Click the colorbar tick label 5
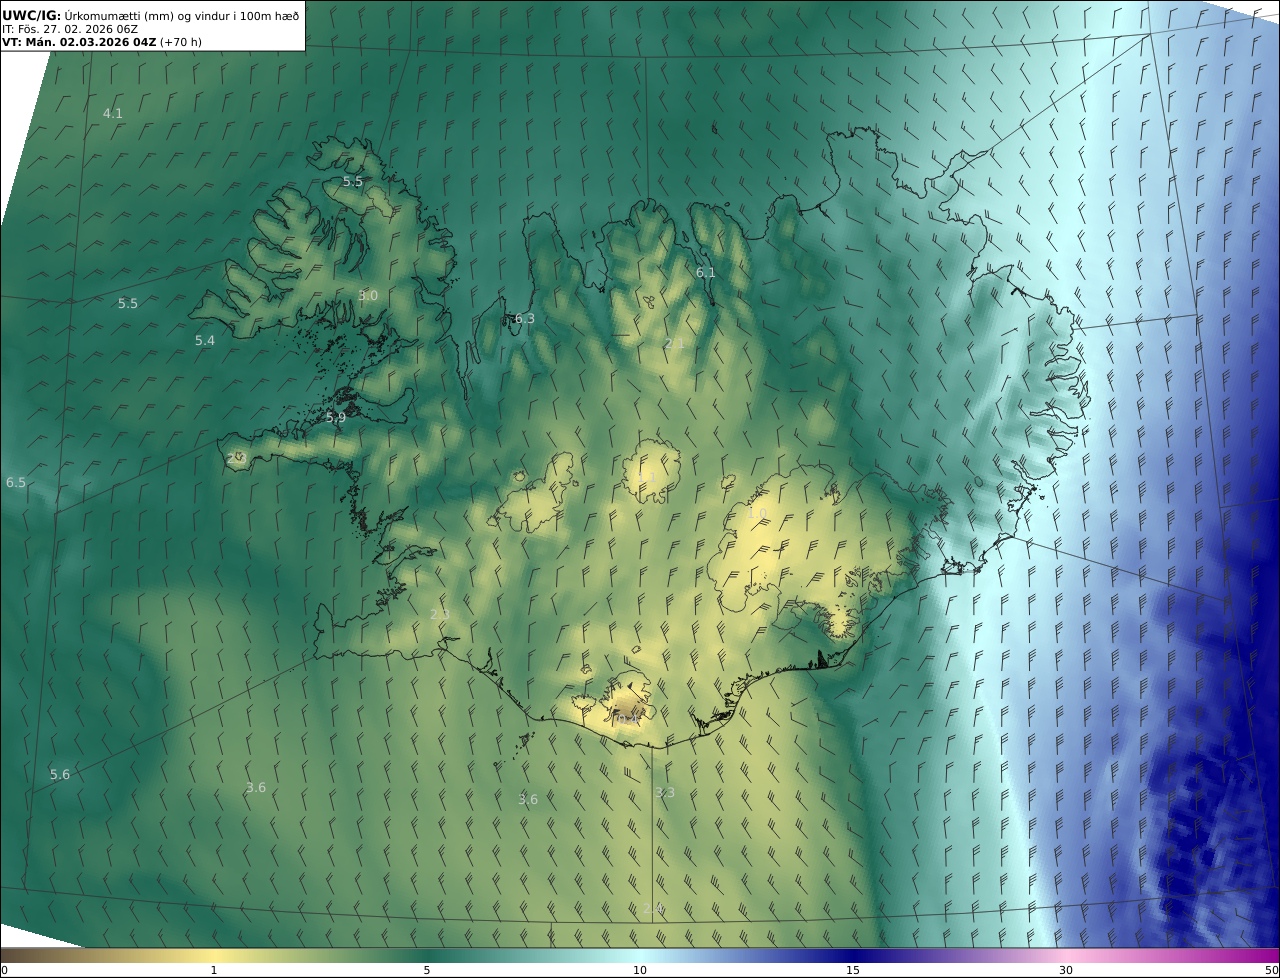Viewport: 1280px width, 978px height. (427, 970)
